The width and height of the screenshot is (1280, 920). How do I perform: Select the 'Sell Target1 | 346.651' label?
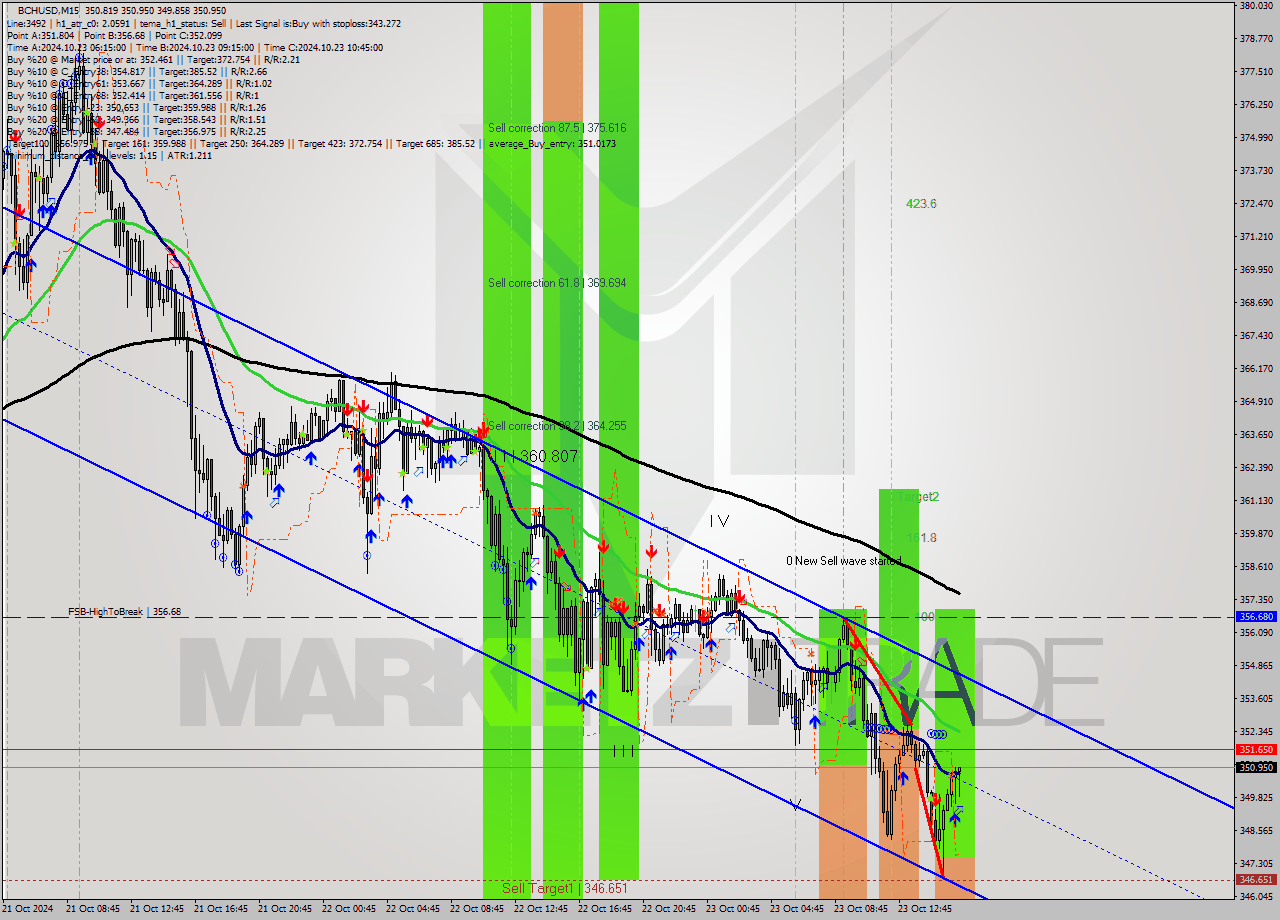565,888
